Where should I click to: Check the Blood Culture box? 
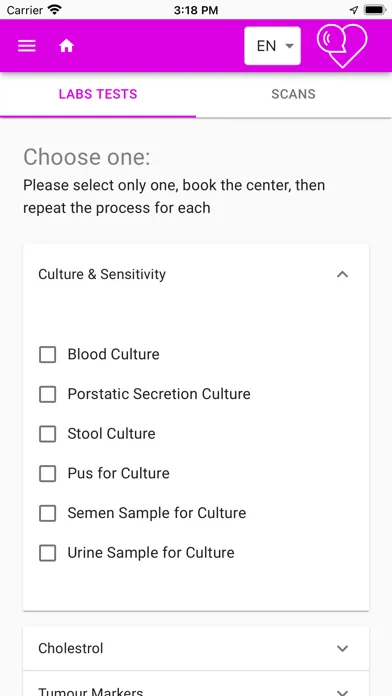48,355
